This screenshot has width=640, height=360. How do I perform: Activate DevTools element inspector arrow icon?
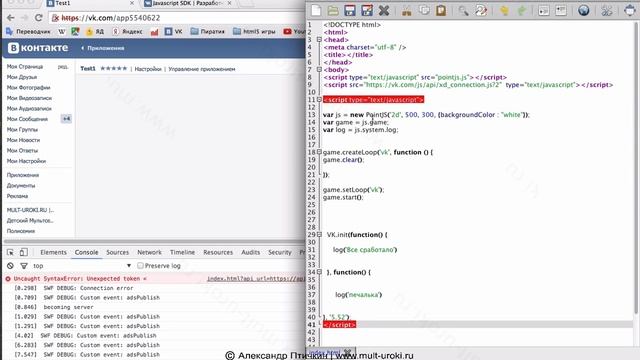[x=10, y=252]
